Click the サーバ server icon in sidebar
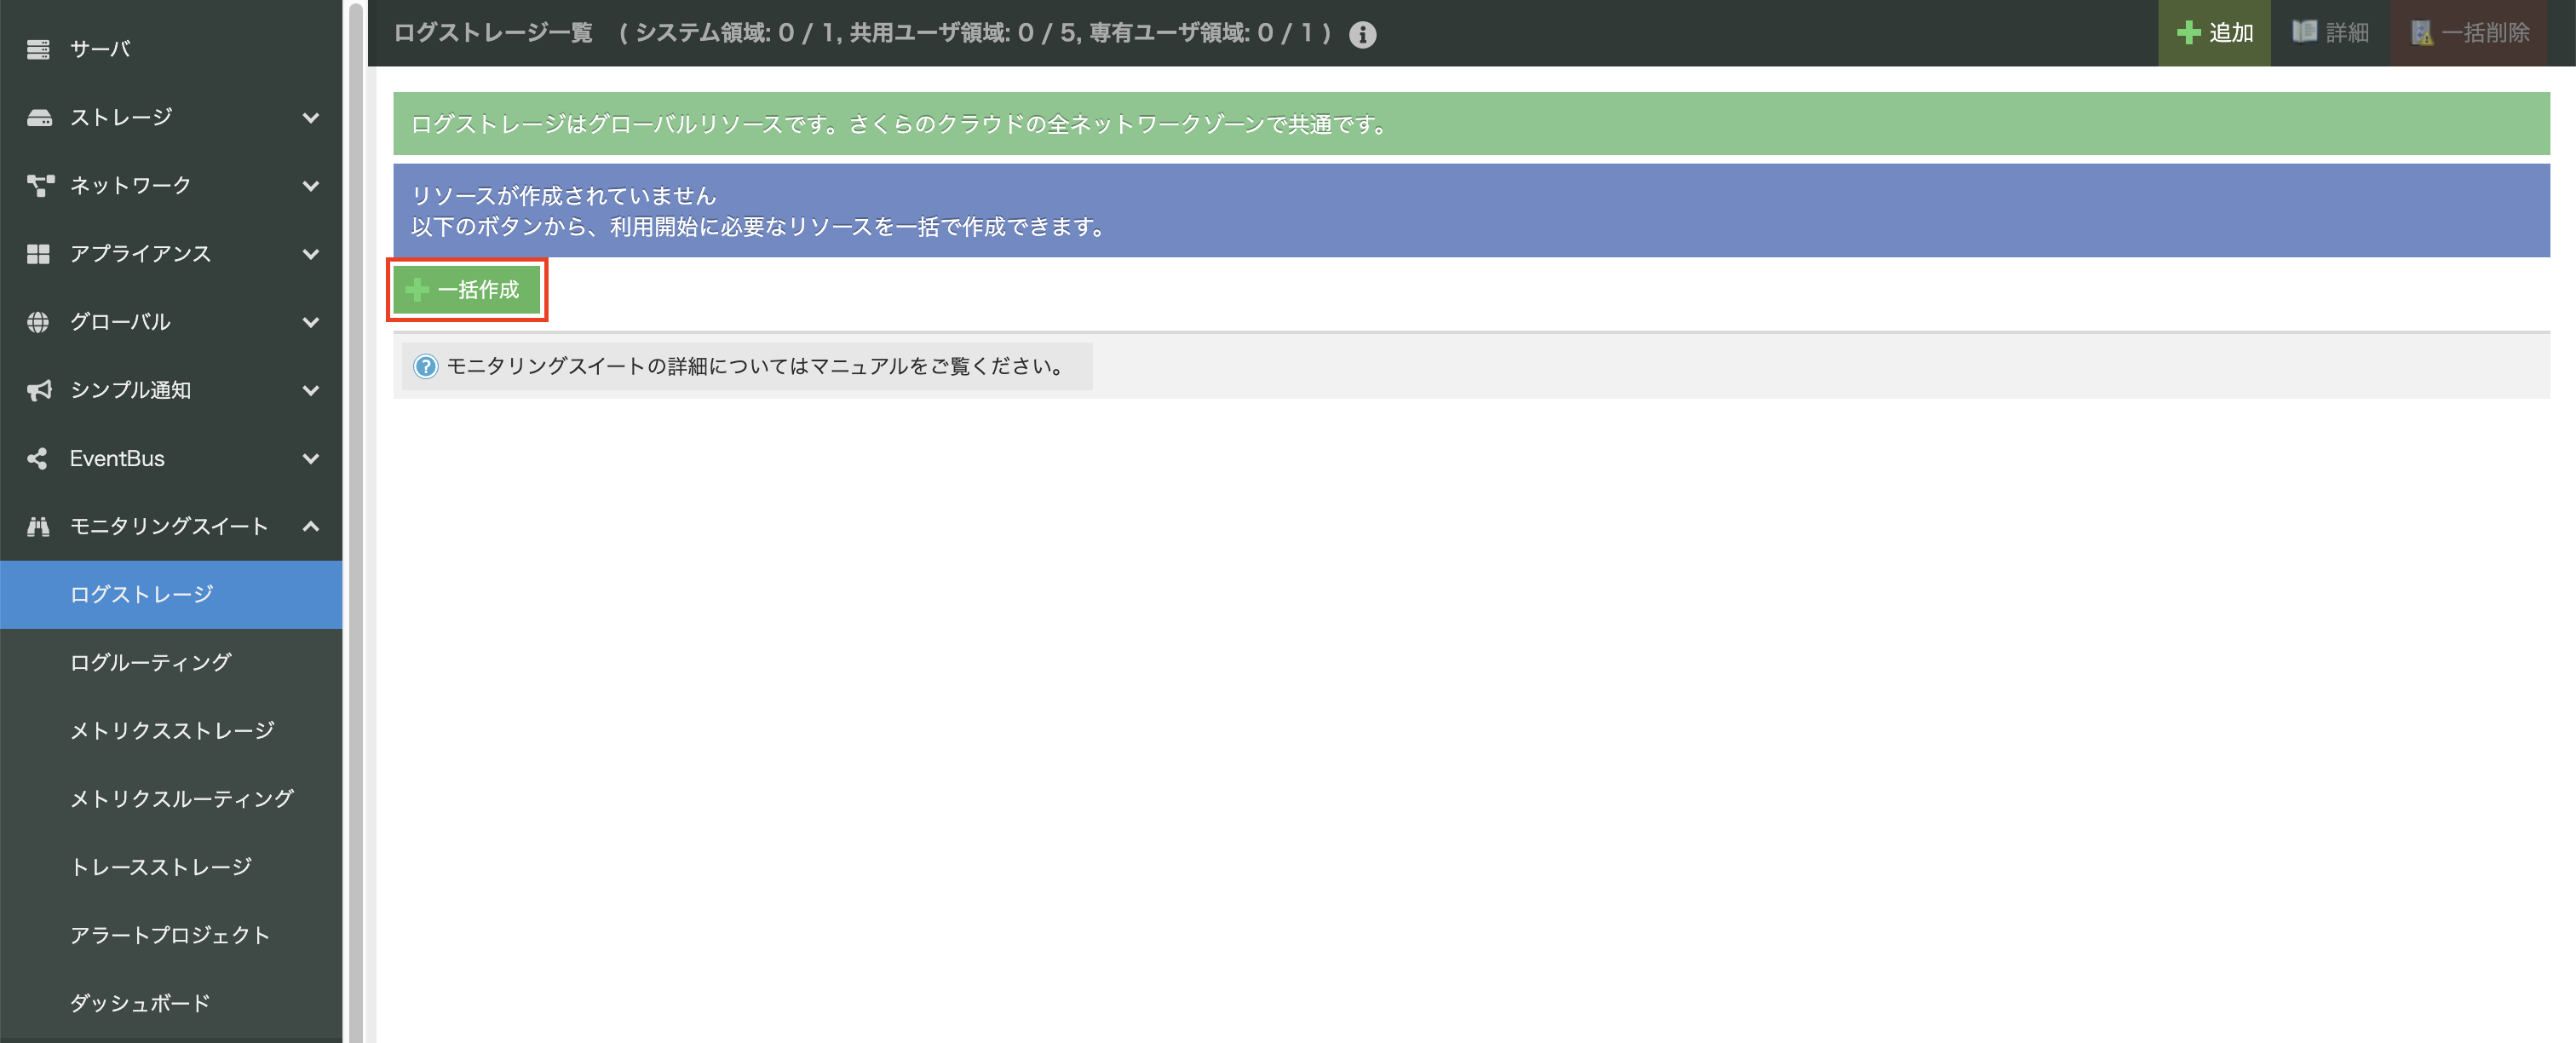 pyautogui.click(x=38, y=49)
